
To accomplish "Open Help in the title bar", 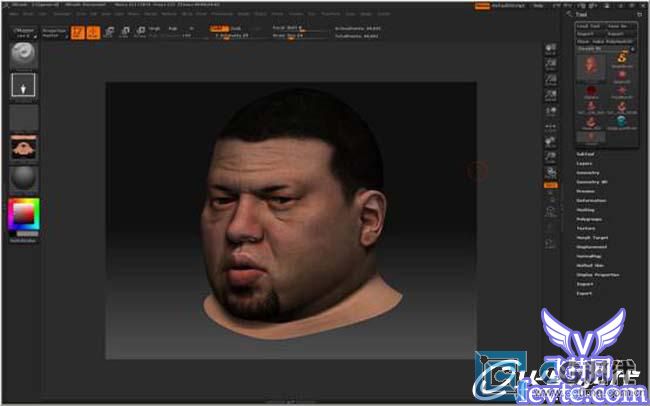I will pyautogui.click(x=538, y=6).
